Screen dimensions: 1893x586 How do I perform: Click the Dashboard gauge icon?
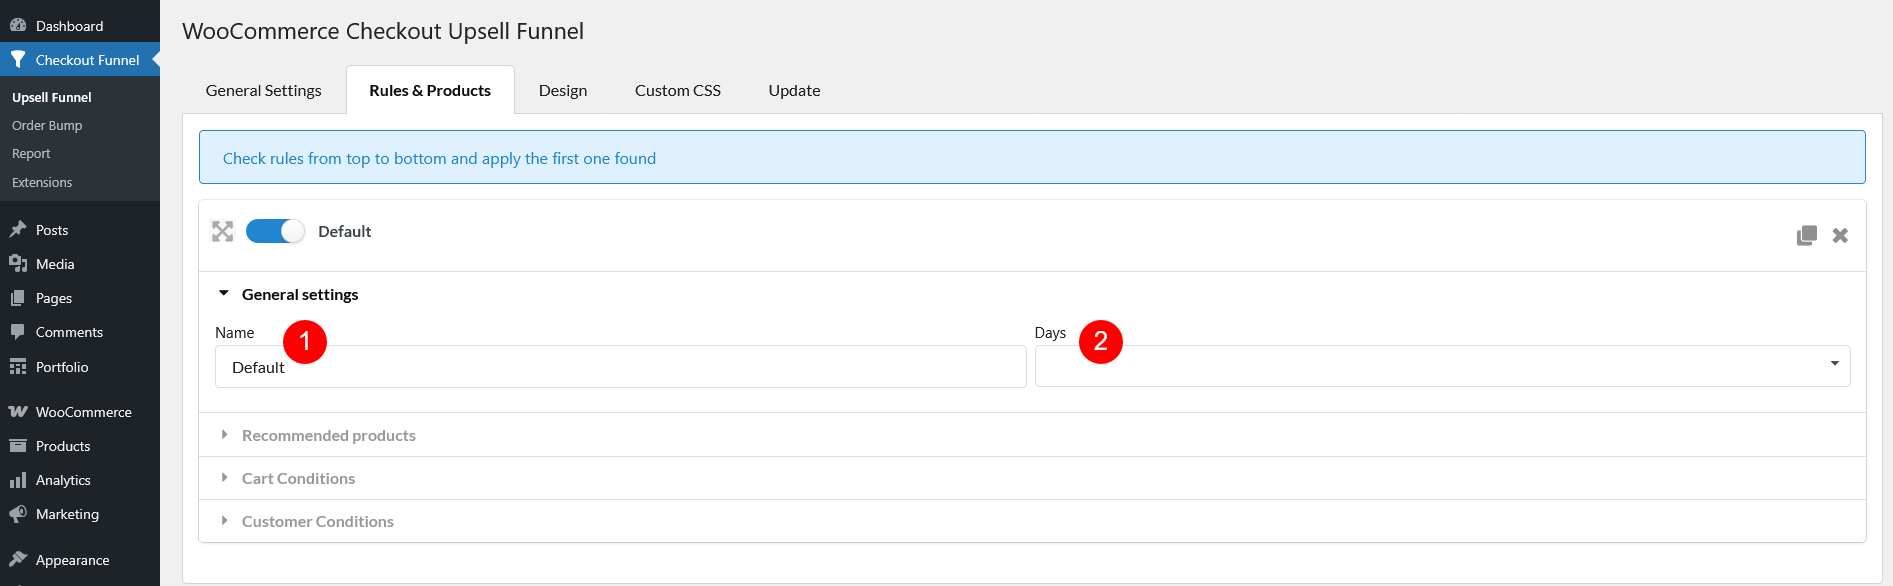18,26
